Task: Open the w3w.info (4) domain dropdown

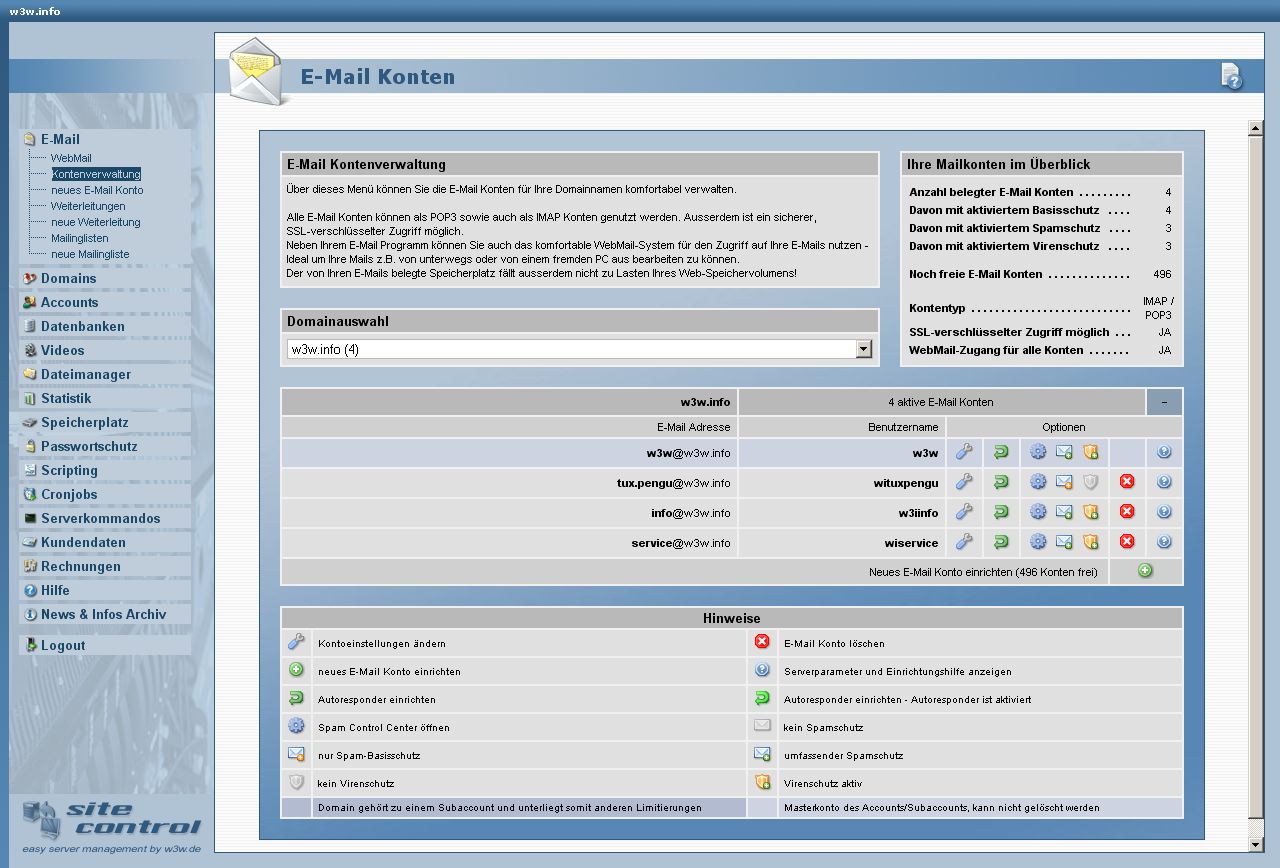Action: pos(580,349)
